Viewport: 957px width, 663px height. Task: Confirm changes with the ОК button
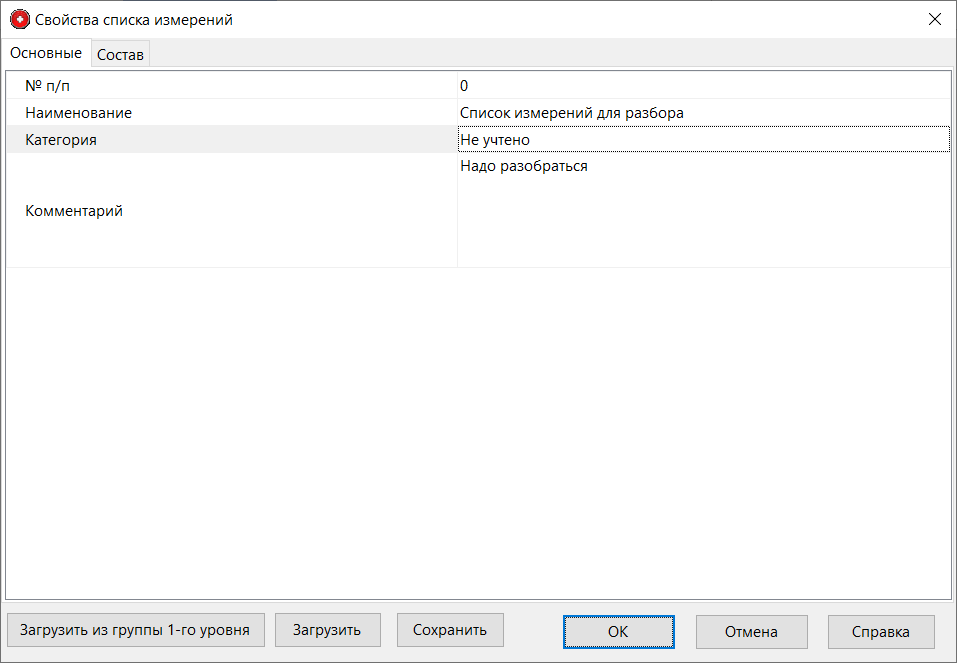coord(618,631)
